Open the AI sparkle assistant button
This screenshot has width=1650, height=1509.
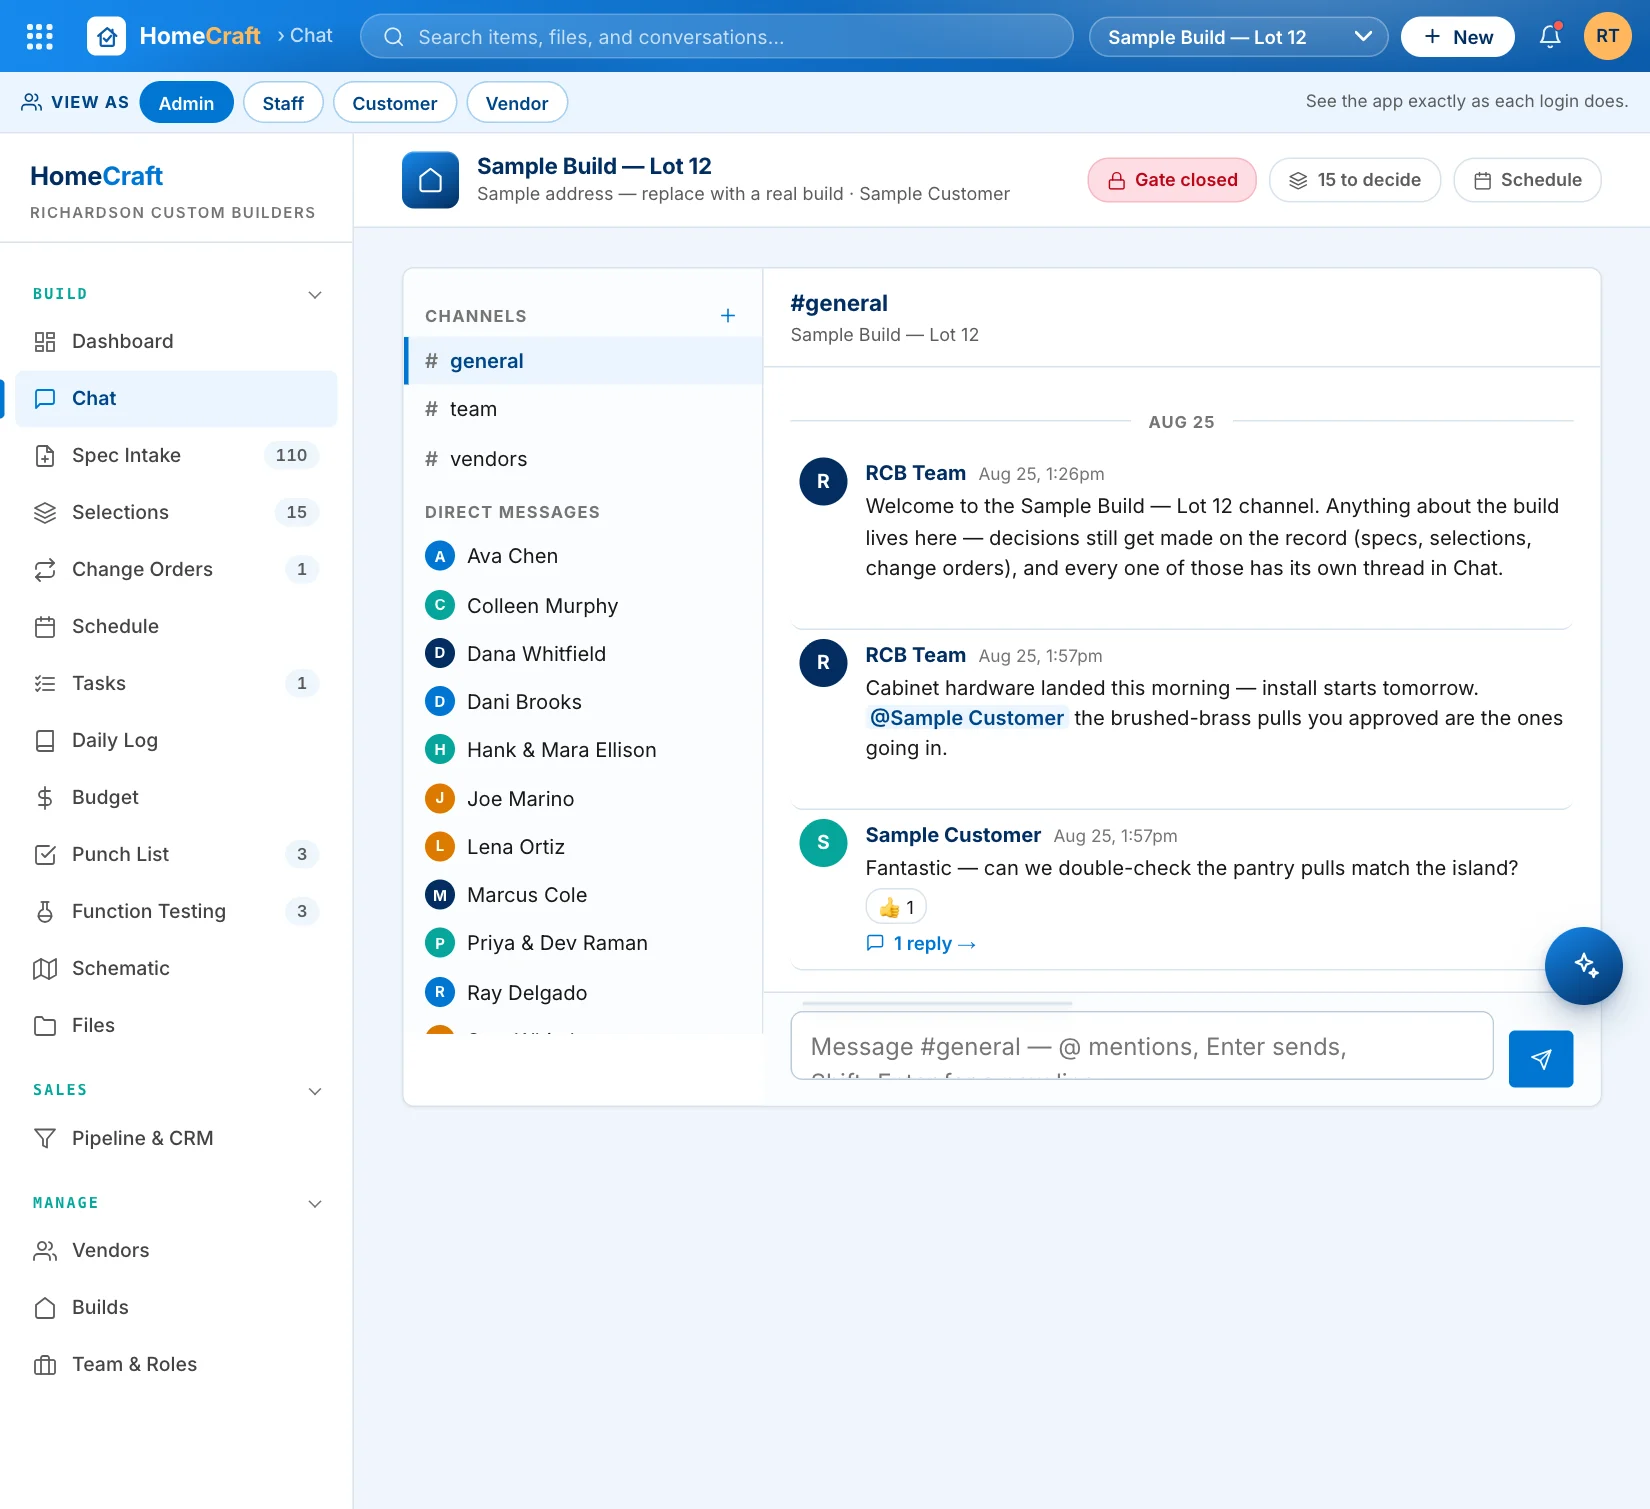1583,965
